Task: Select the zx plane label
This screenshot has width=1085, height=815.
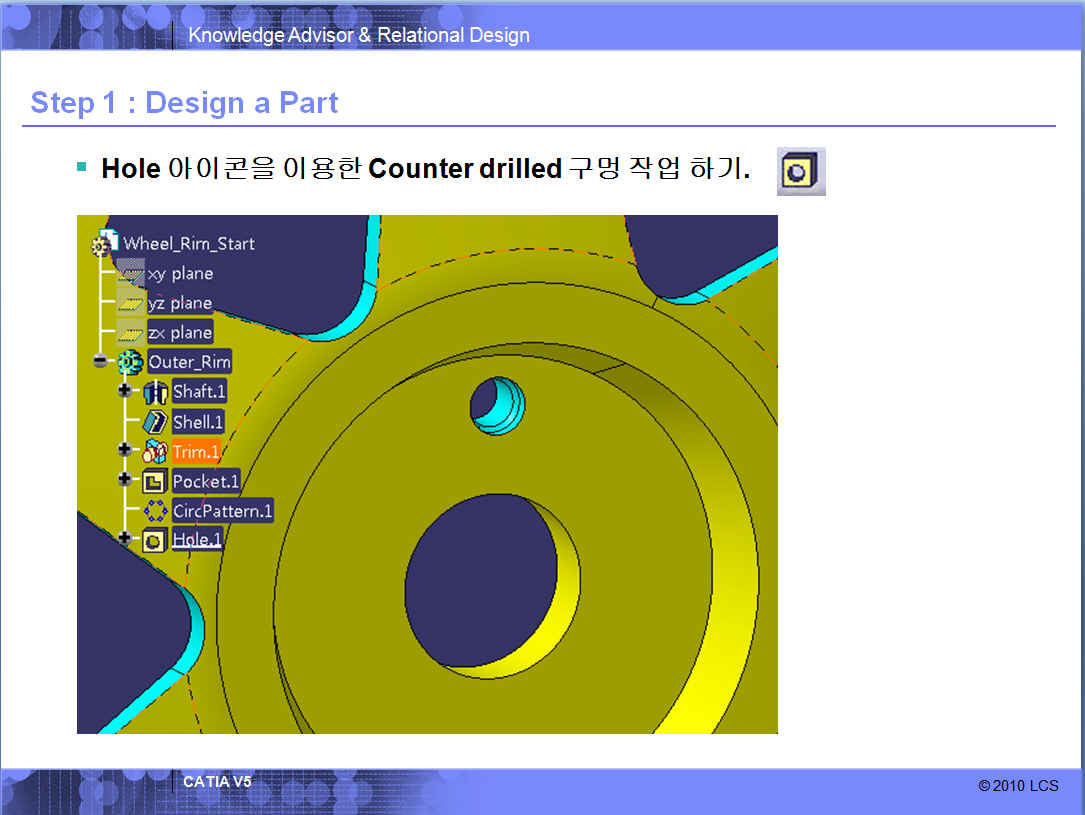Action: 180,333
